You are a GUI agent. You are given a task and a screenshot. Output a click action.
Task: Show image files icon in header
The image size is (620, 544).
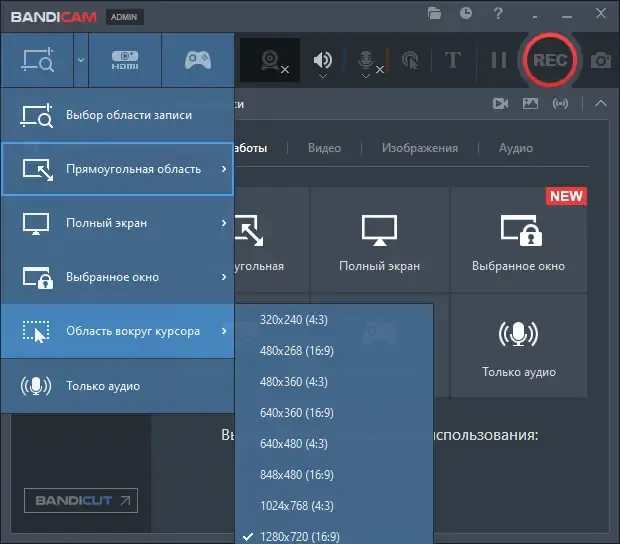click(530, 104)
